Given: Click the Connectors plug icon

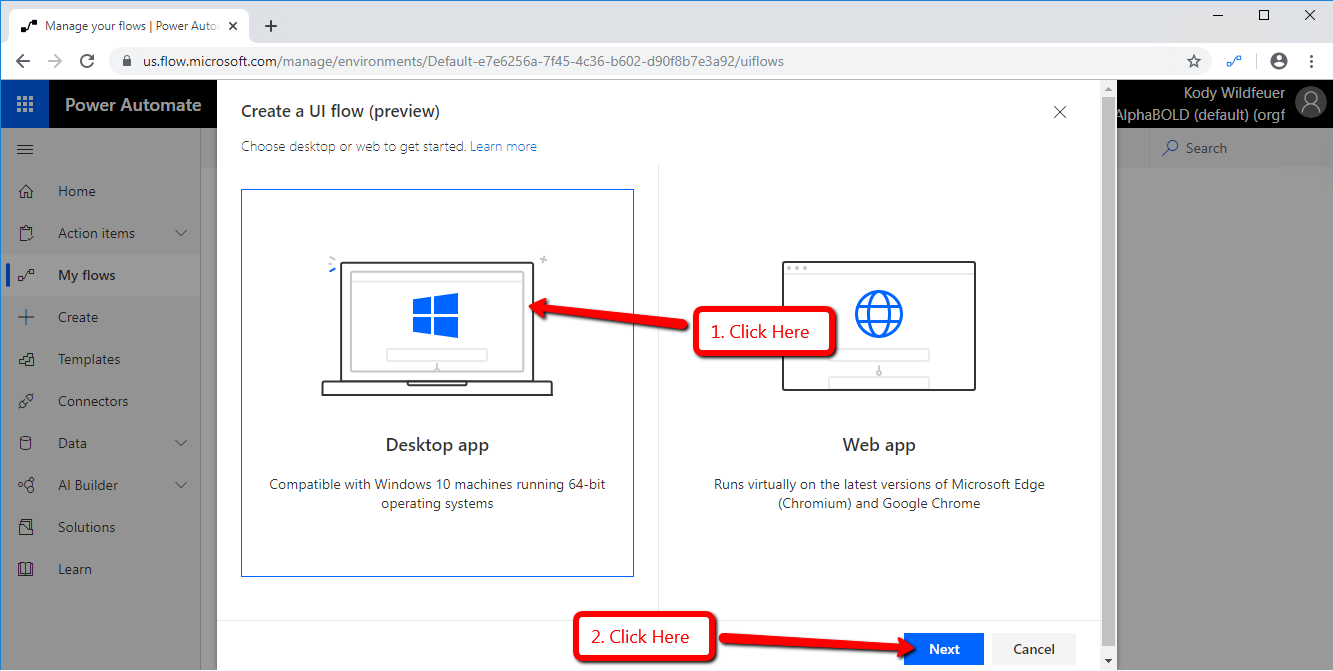Looking at the screenshot, I should tap(26, 401).
